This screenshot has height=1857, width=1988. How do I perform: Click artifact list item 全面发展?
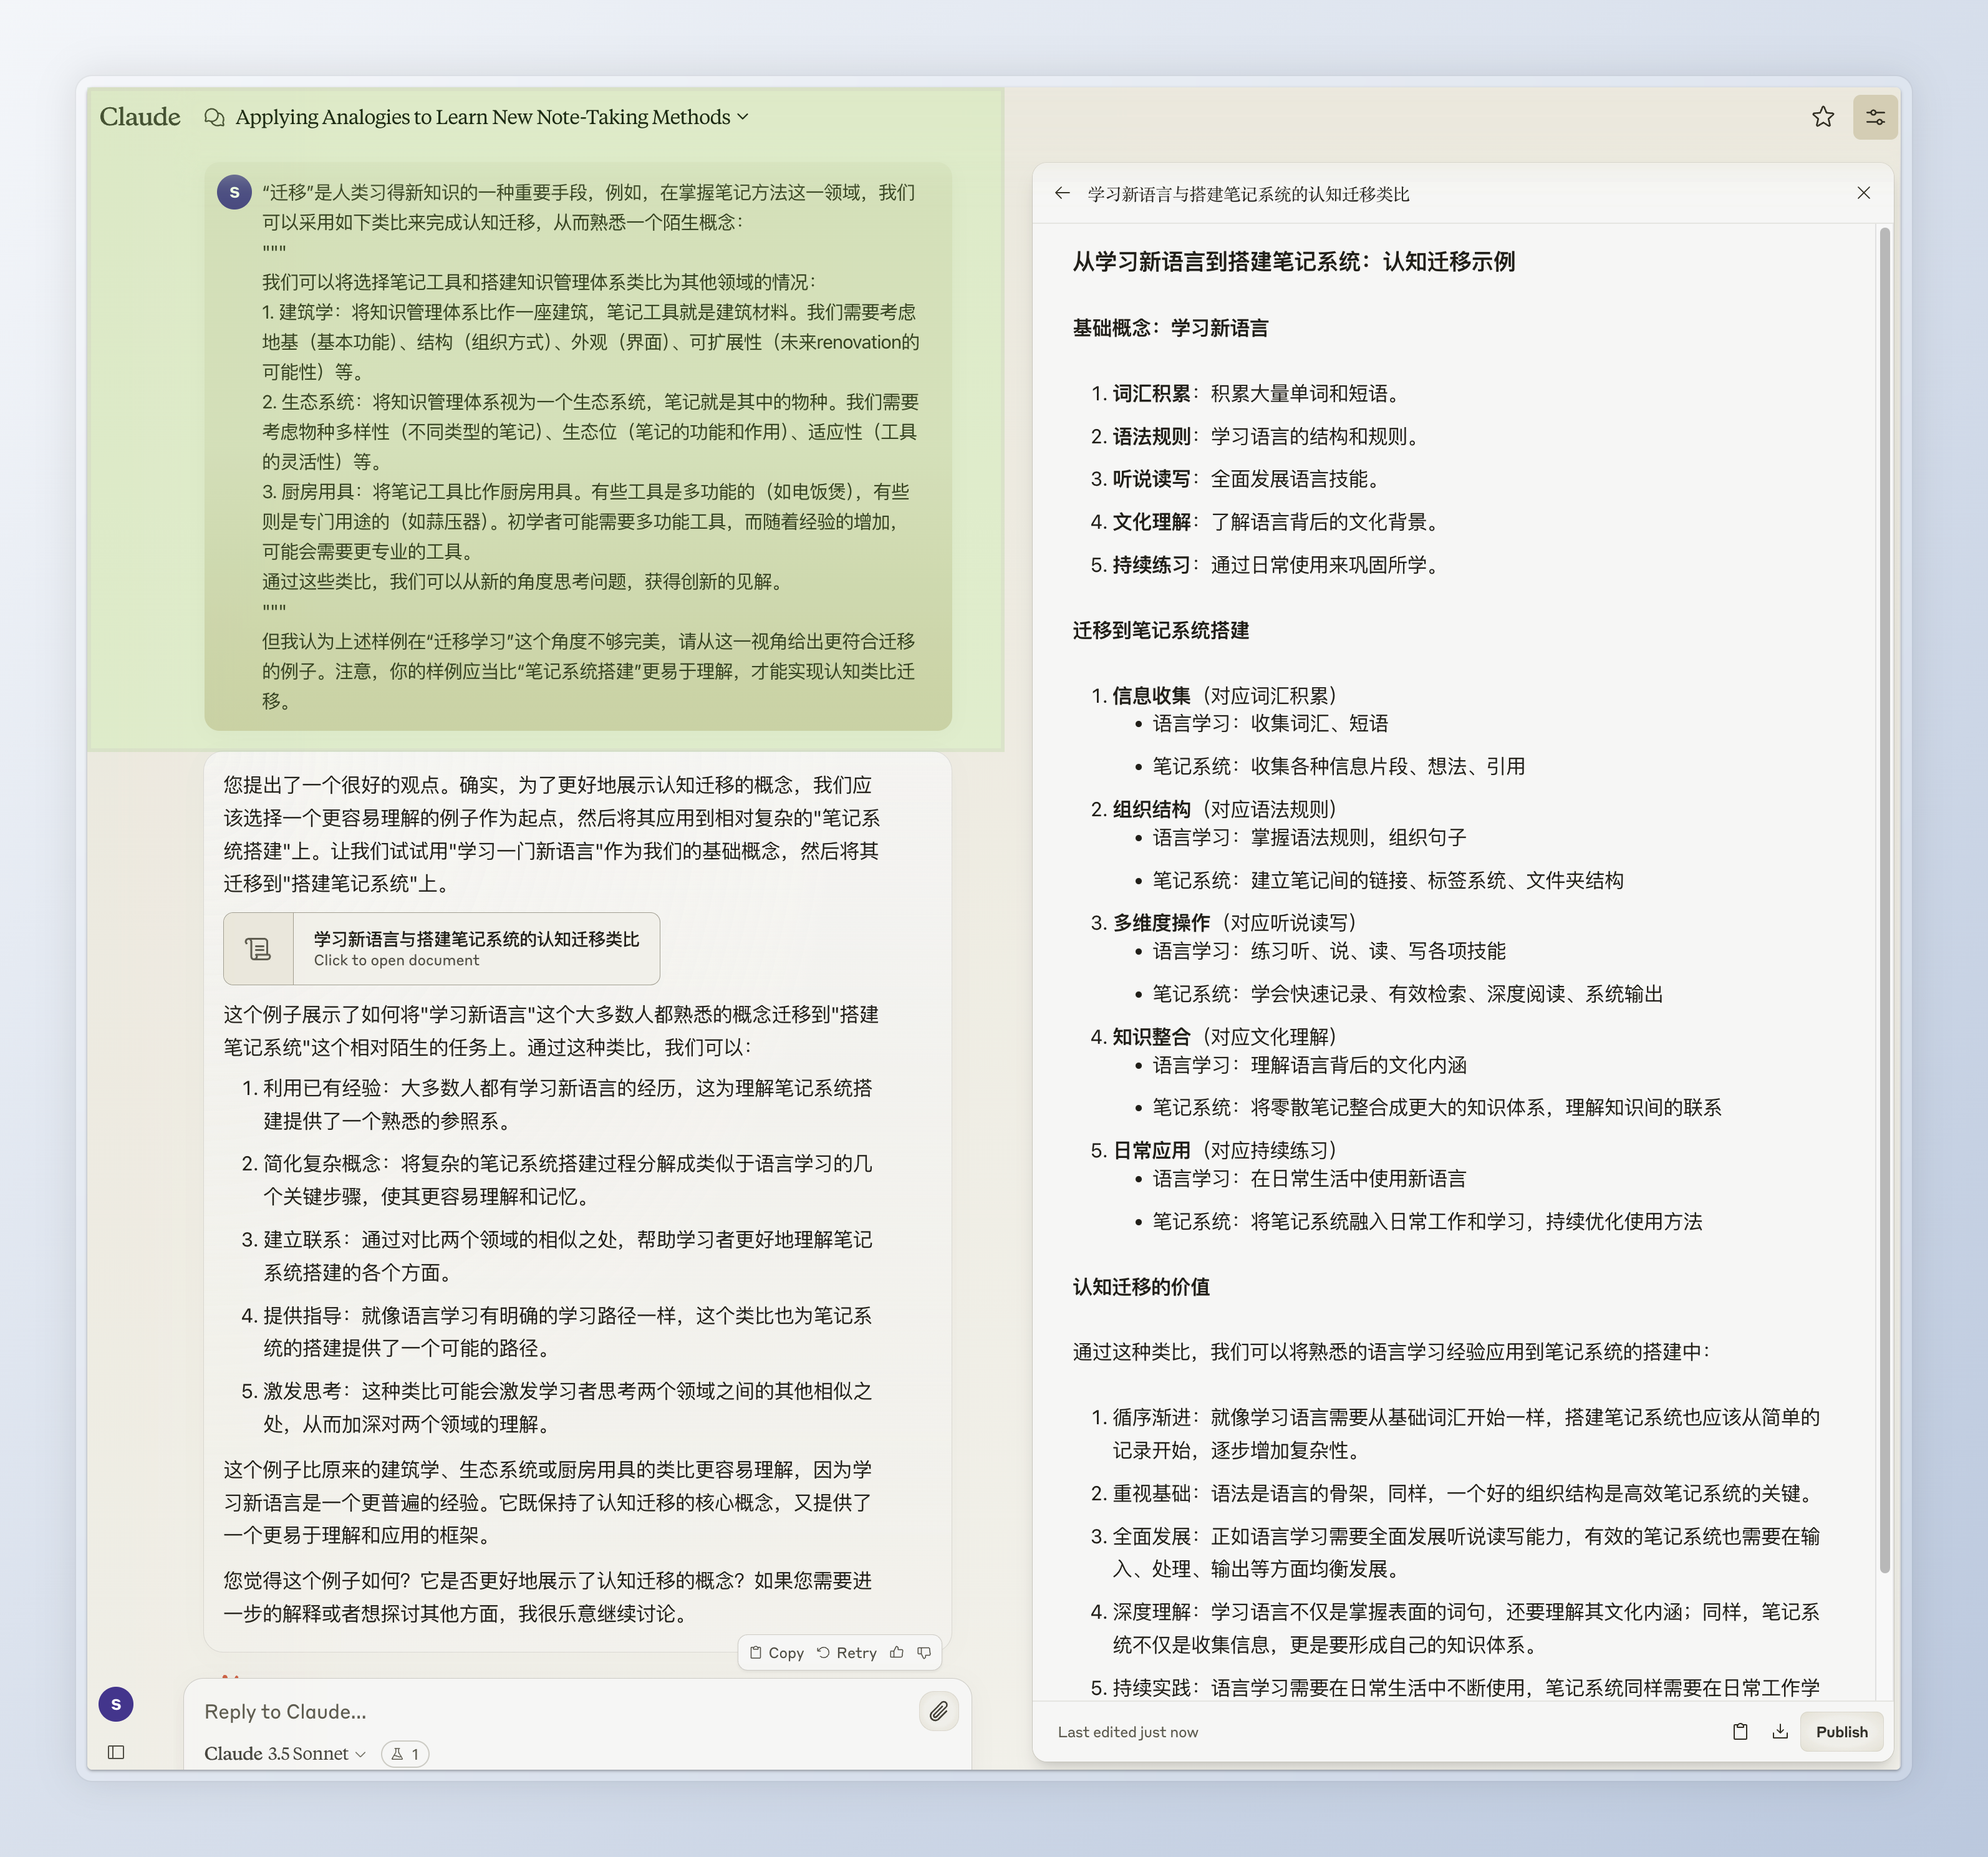coord(1456,1552)
